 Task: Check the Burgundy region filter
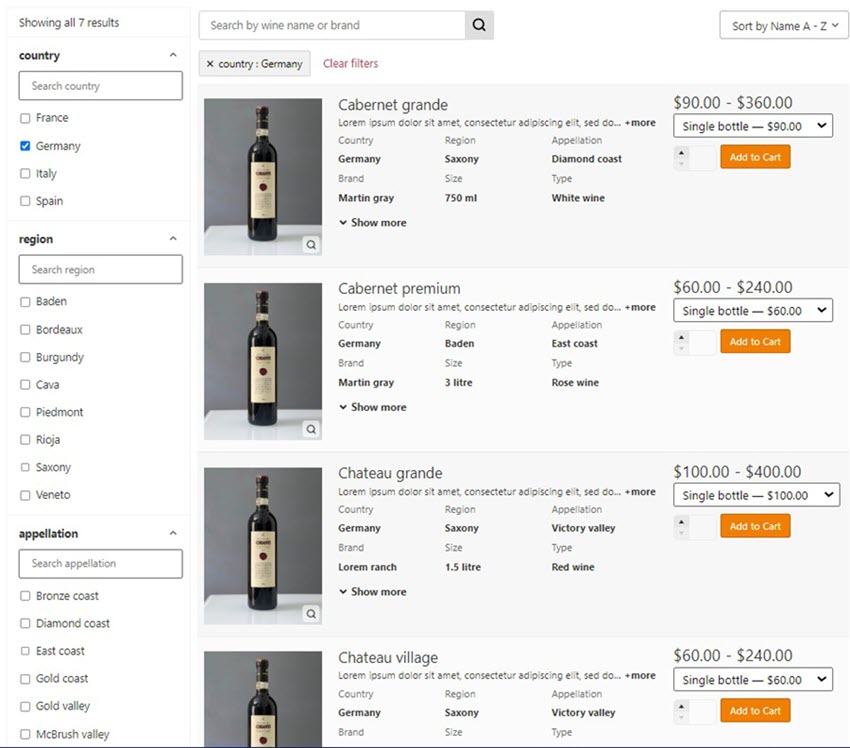pyautogui.click(x=25, y=357)
